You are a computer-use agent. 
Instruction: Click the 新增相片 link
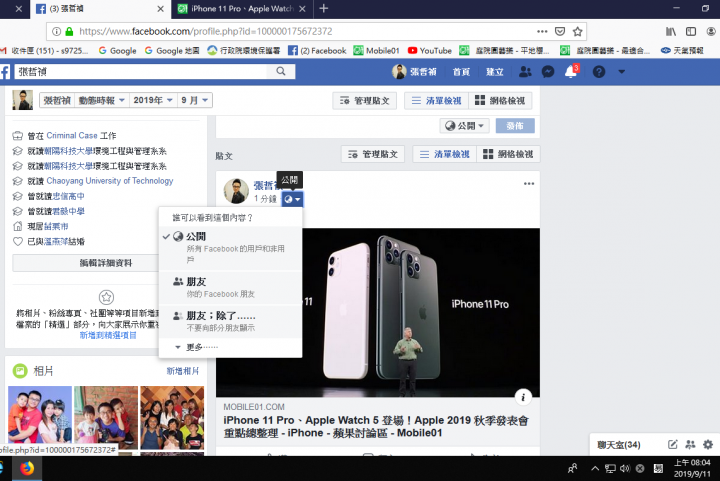[x=182, y=371]
